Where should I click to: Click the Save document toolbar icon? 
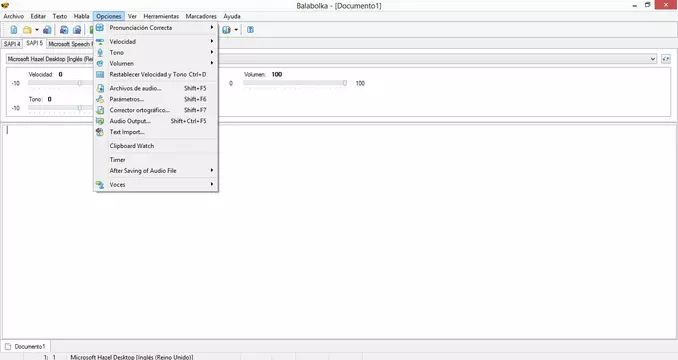[47, 30]
